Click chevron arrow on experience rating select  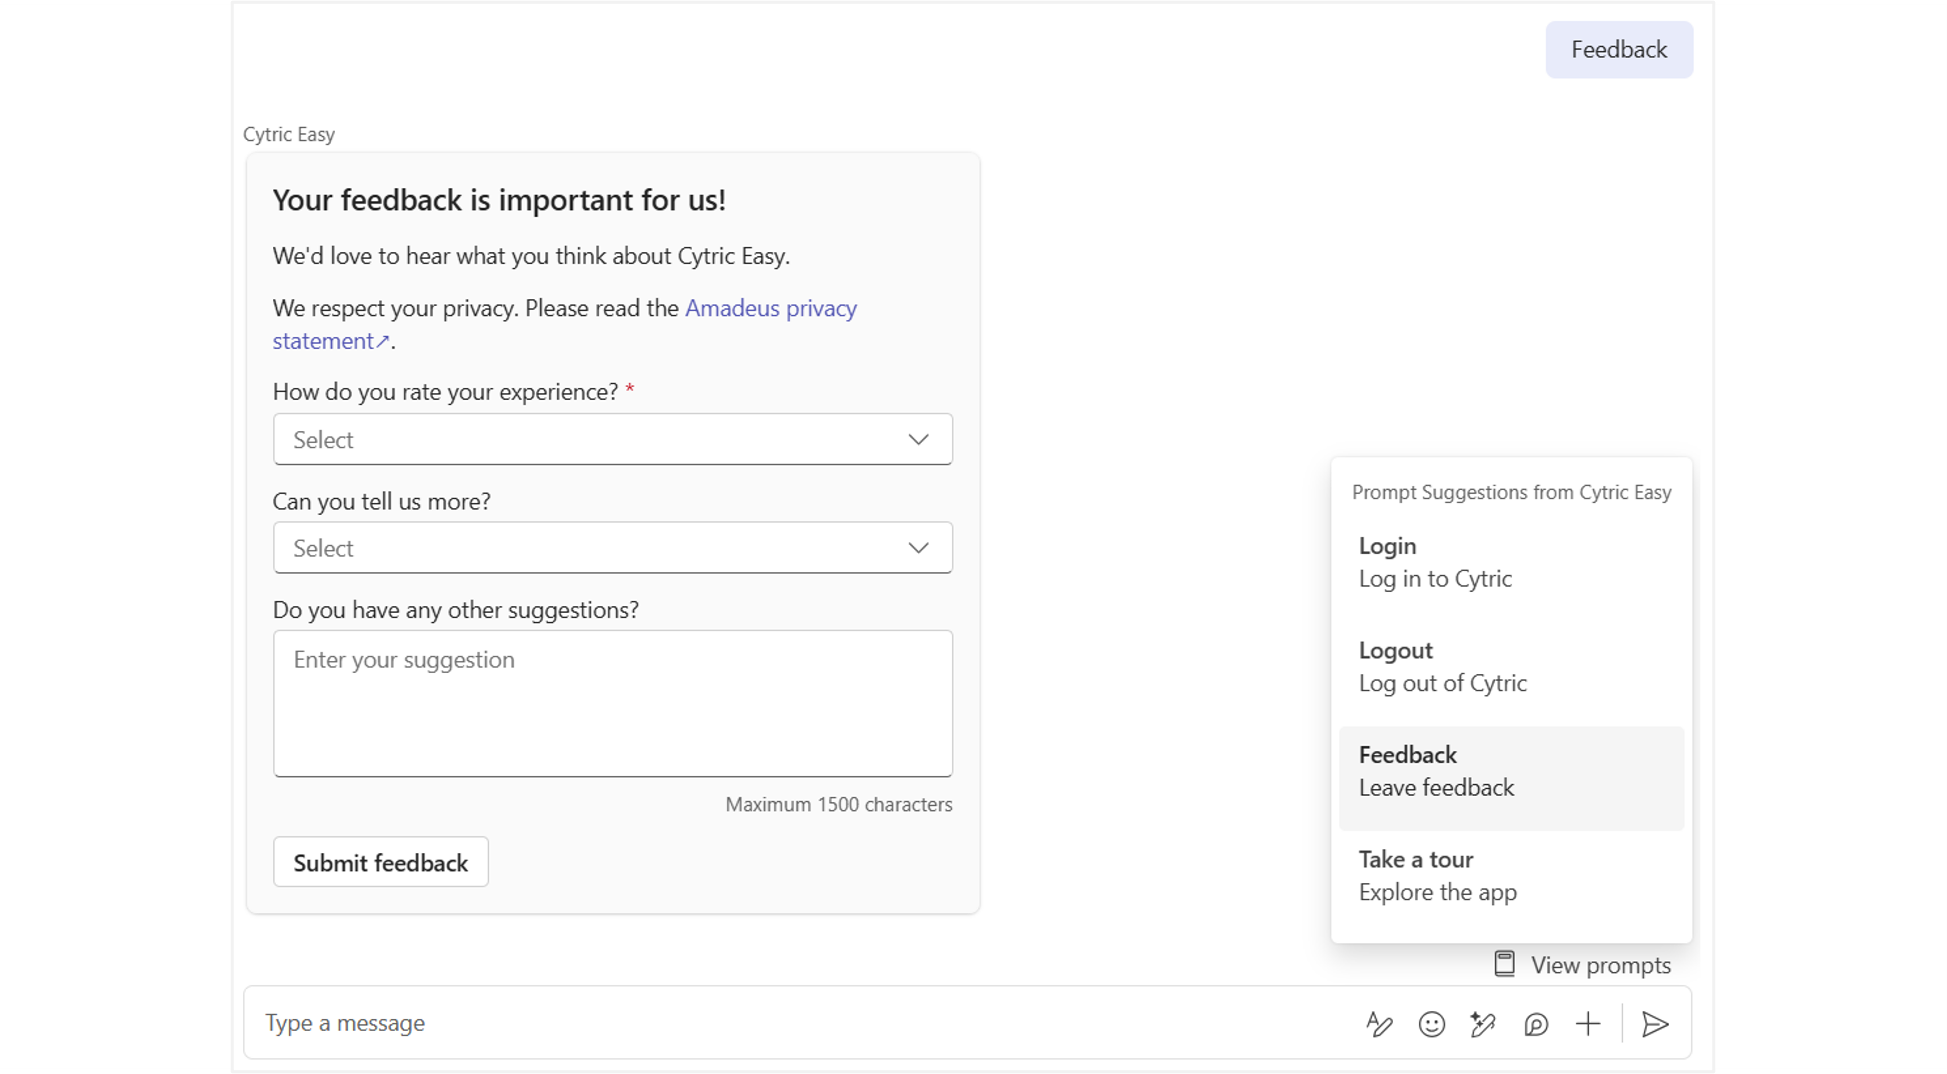click(x=918, y=440)
